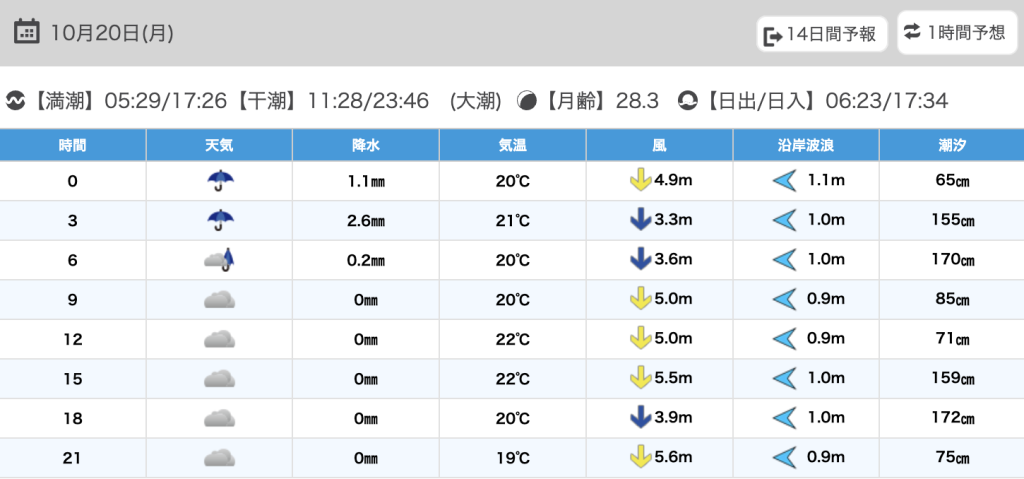1024x479 pixels.
Task: Click the sunrise icon beside 日出/日入
Action: [x=688, y=101]
